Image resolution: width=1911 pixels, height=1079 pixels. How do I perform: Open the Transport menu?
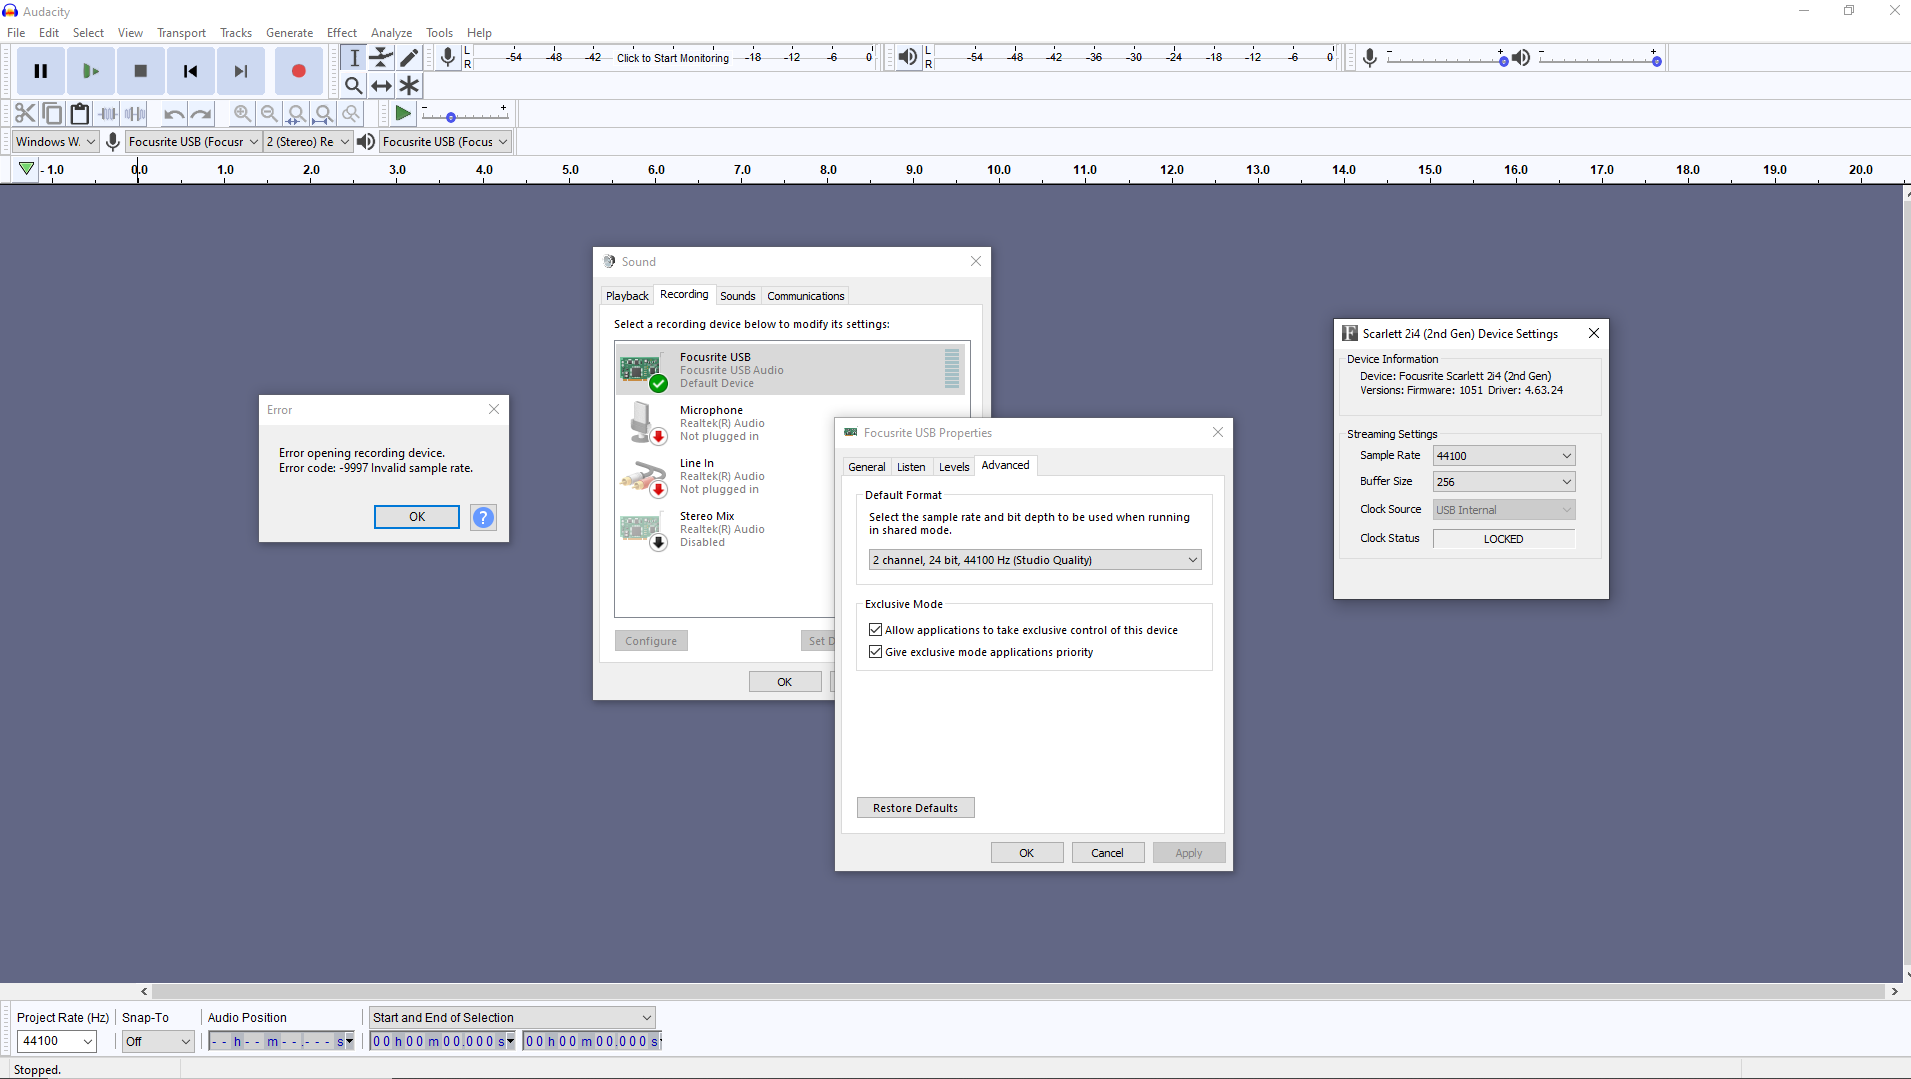(x=181, y=33)
